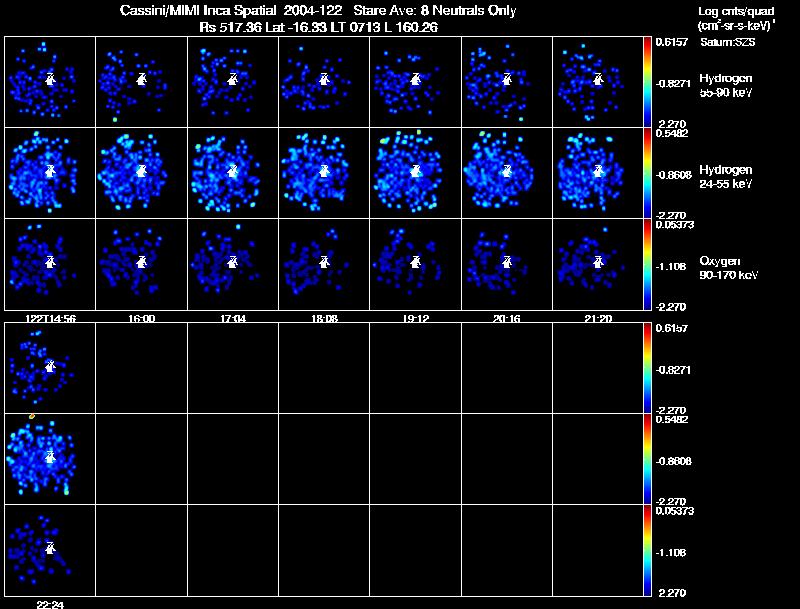This screenshot has height=609, width=800.
Task: Click the Saturn marker in the Hydrogen 24-55 keV panel at 16:00
Action: click(141, 170)
